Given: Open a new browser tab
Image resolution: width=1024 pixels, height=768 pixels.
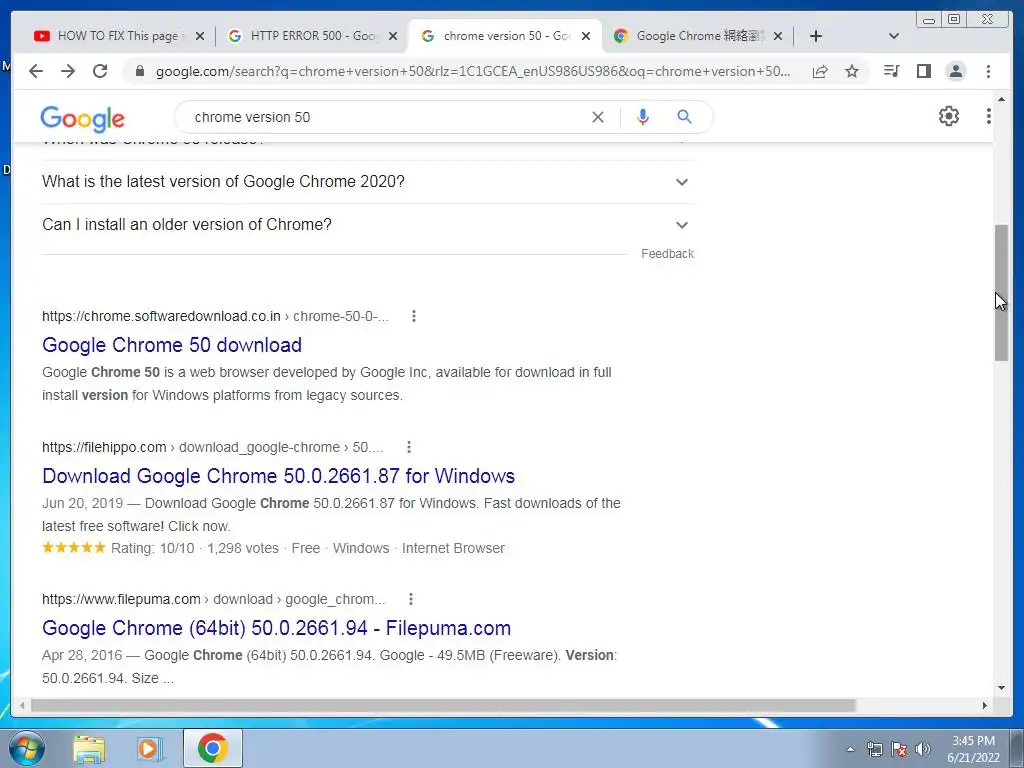Looking at the screenshot, I should tap(816, 36).
